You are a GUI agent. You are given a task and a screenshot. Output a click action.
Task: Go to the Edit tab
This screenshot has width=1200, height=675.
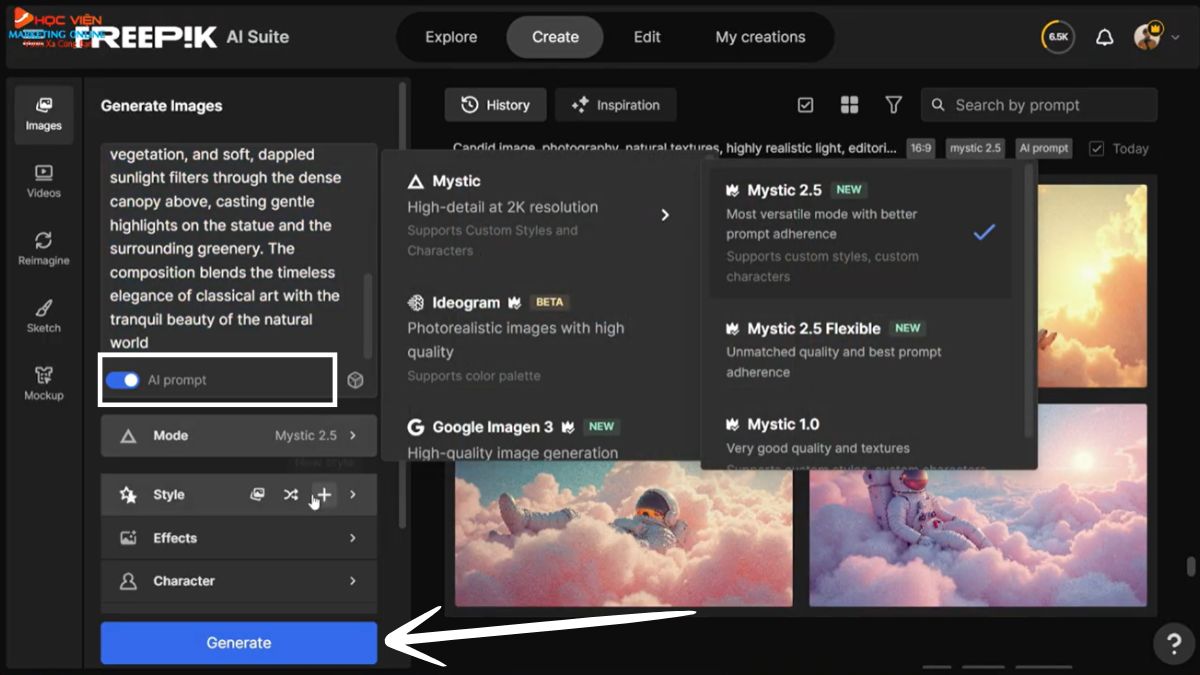tap(647, 37)
